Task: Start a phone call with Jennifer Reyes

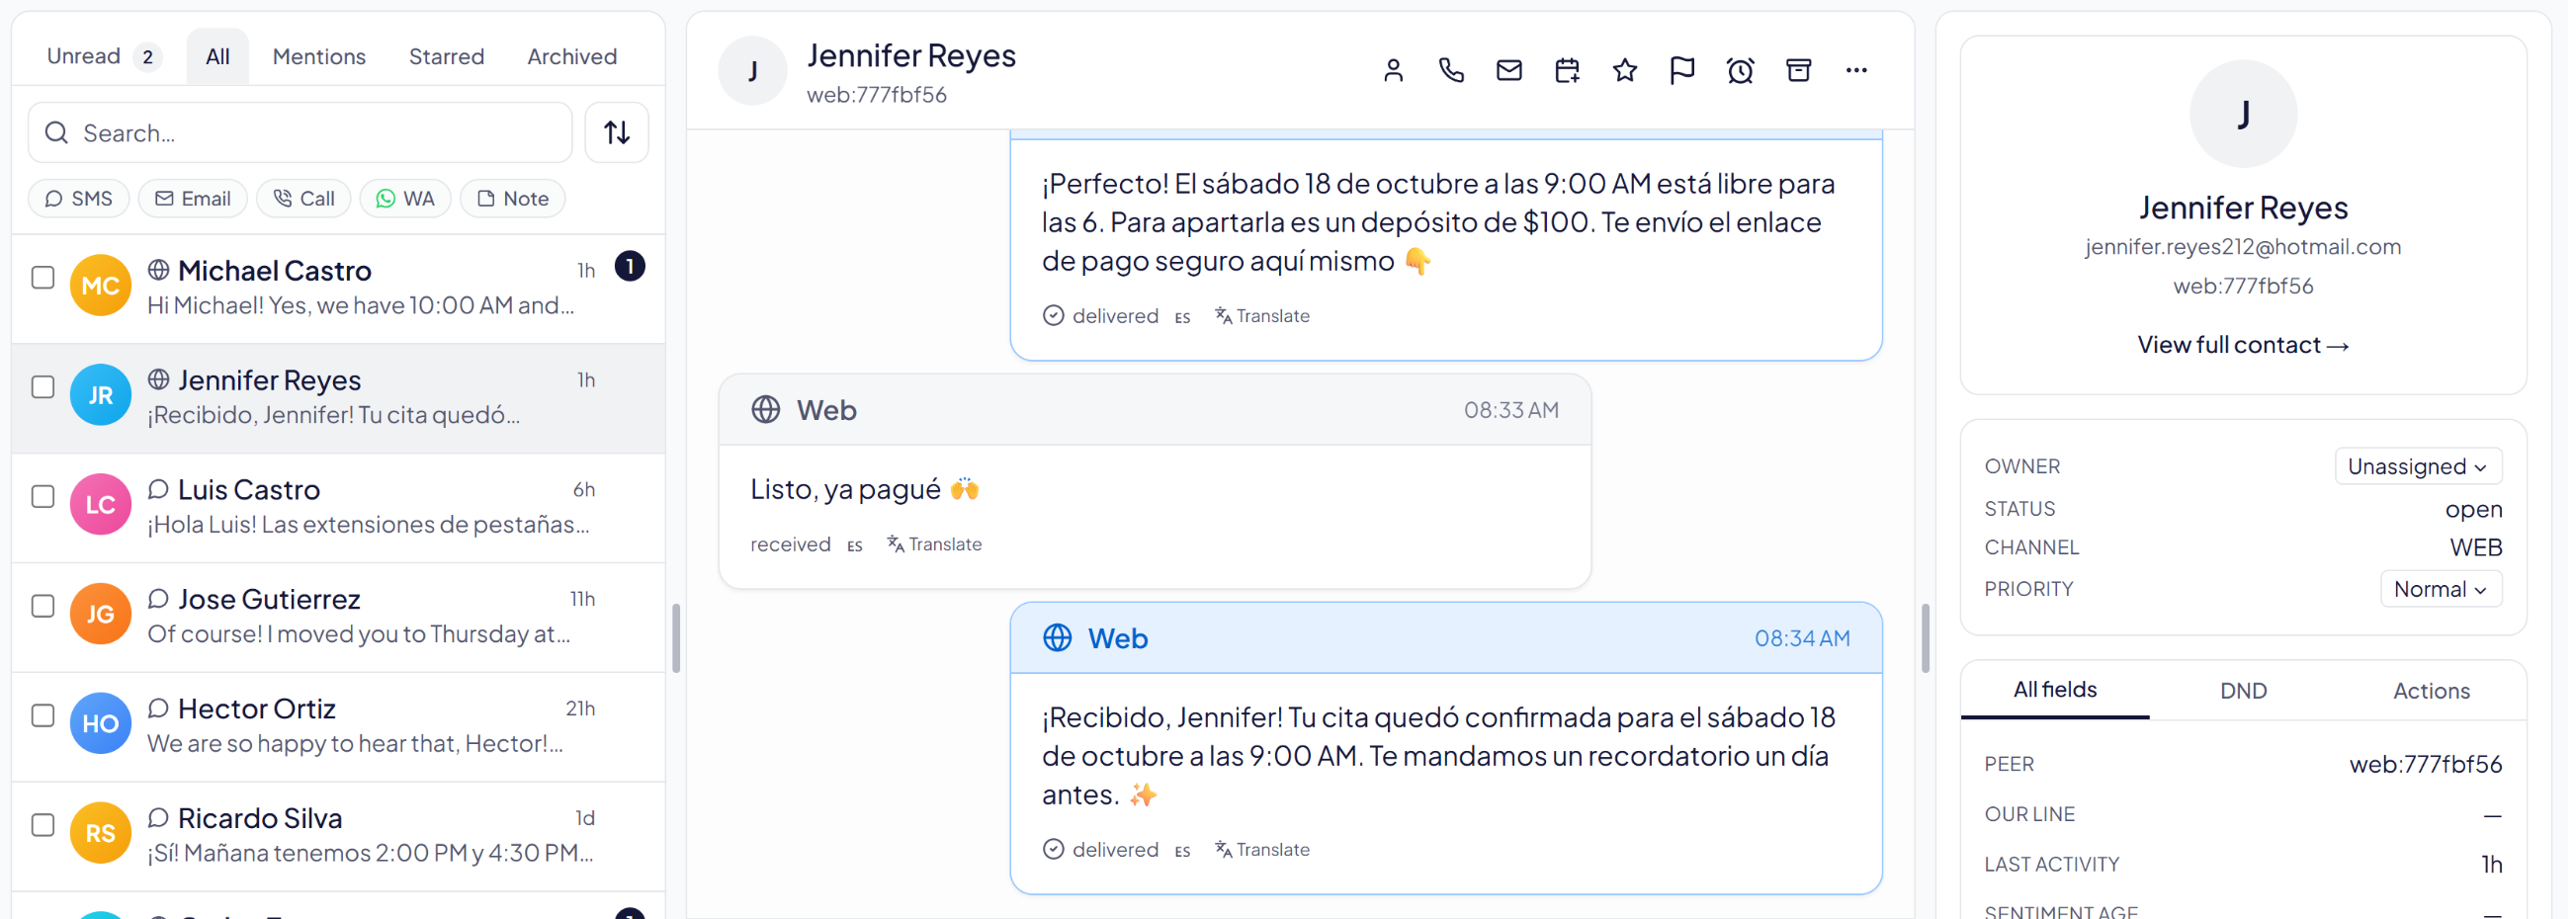Action: pos(1451,70)
